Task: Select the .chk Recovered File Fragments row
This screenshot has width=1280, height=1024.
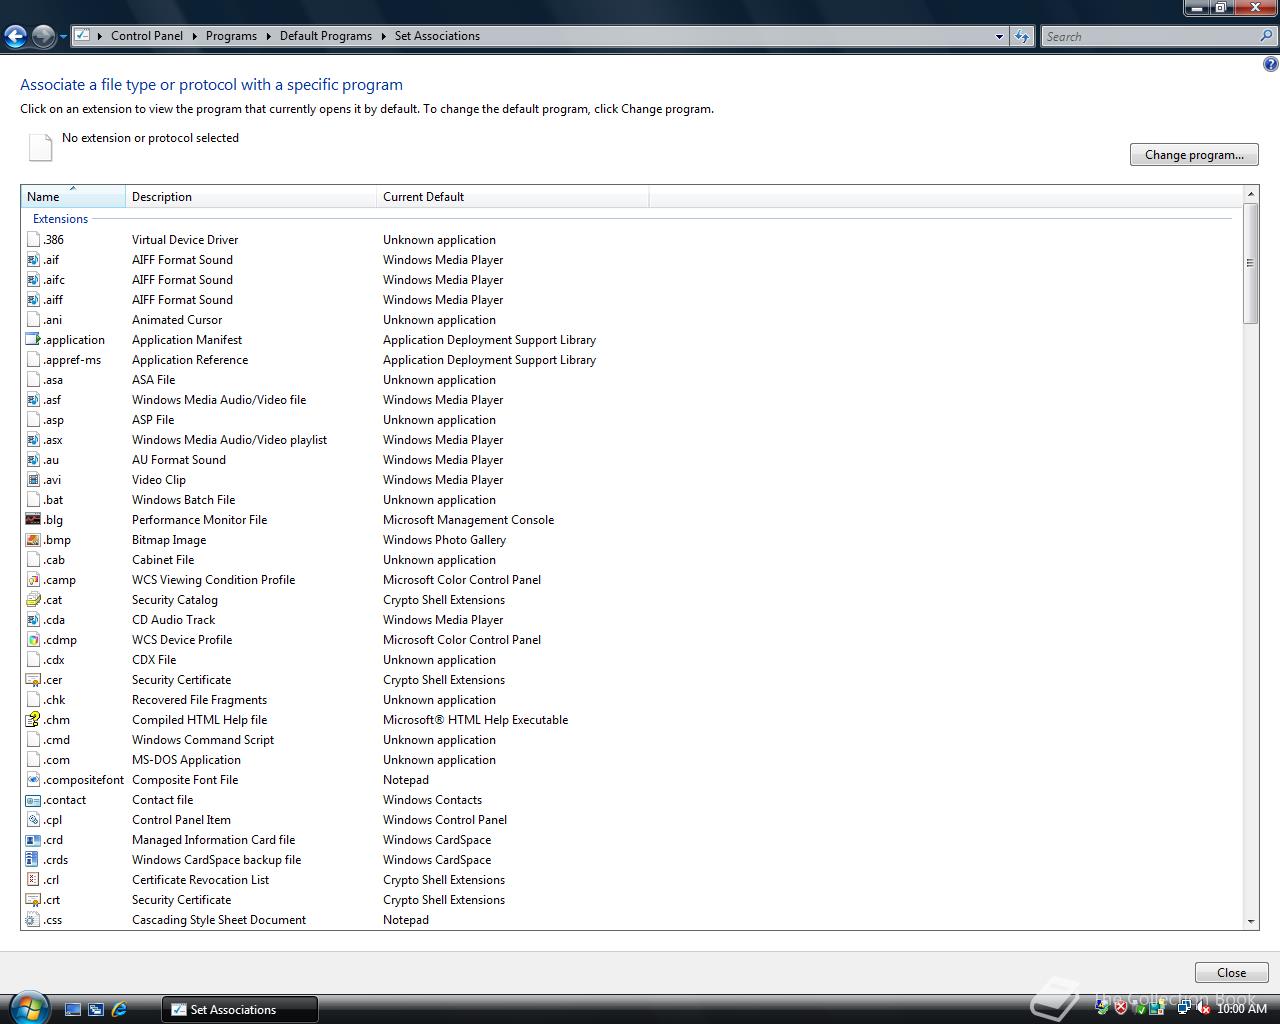Action: coord(630,700)
